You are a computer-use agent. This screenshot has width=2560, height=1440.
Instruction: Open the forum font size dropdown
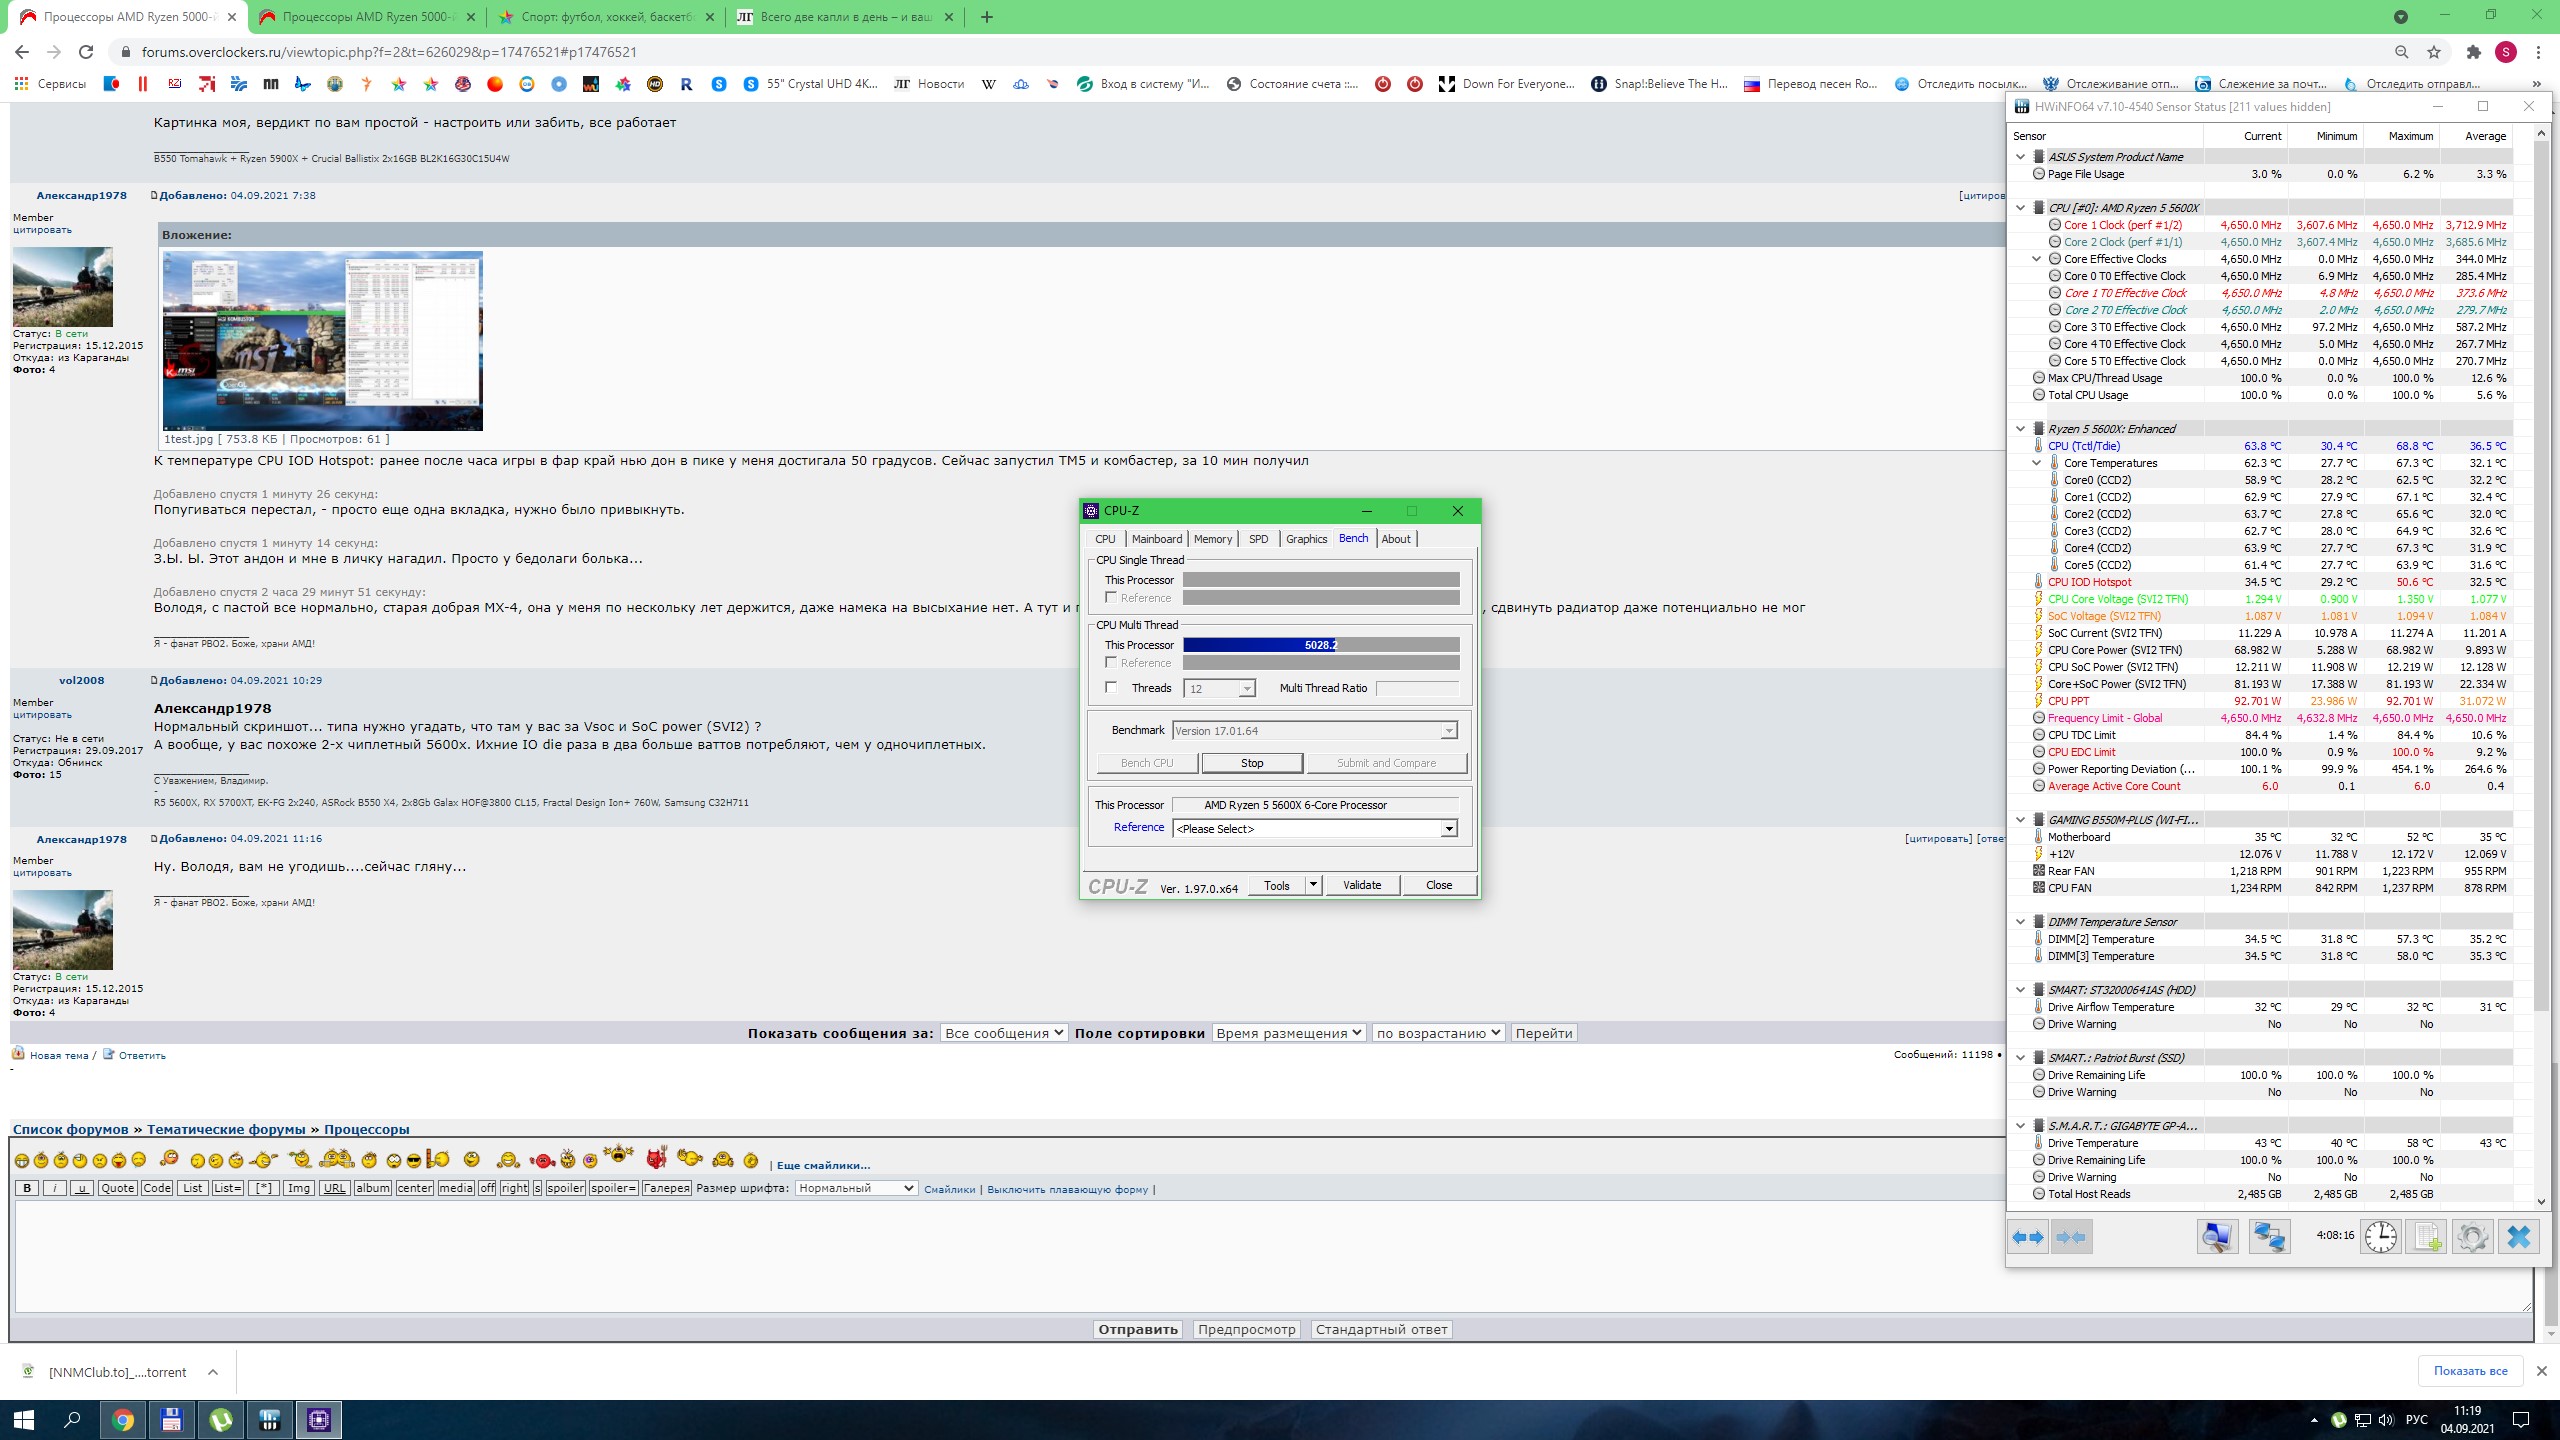856,1188
